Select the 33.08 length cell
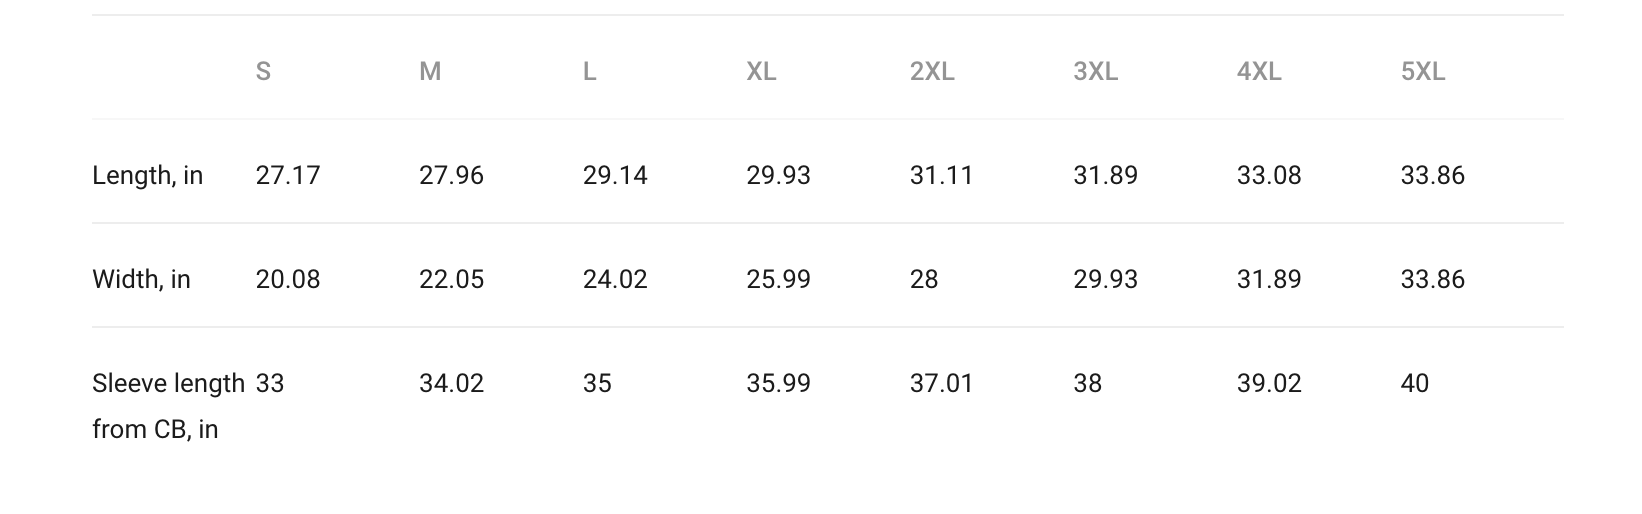Viewport: 1642px width, 514px height. (1269, 176)
